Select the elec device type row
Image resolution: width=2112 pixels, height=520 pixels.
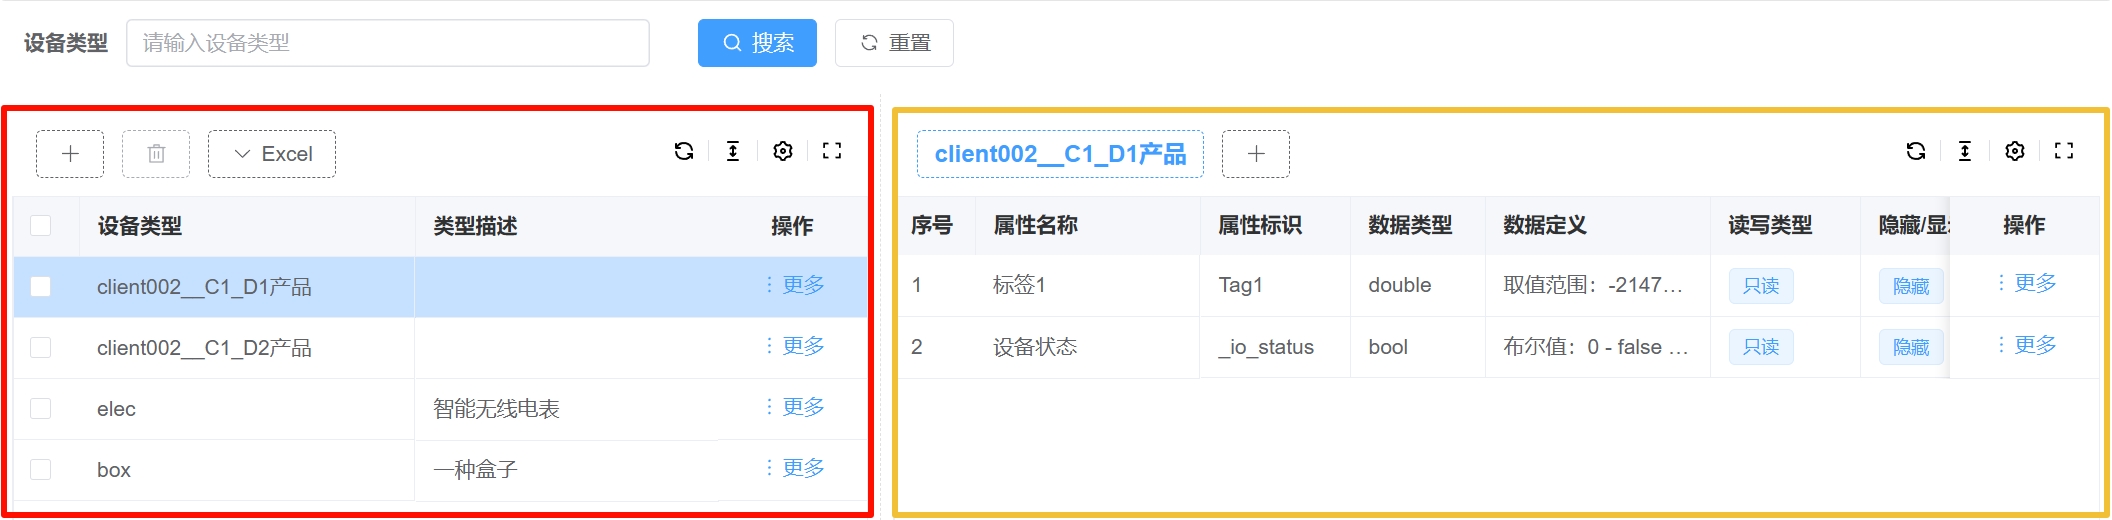tap(440, 408)
